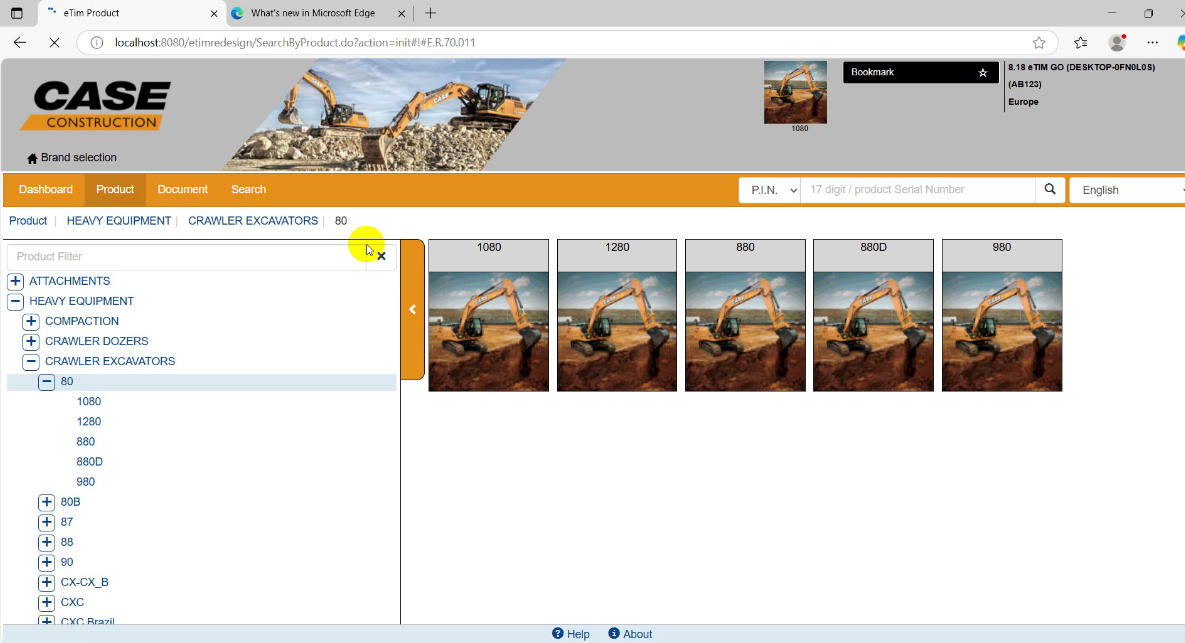The height and width of the screenshot is (643, 1185).
Task: Focus the Product Filter input field
Action: [187, 256]
